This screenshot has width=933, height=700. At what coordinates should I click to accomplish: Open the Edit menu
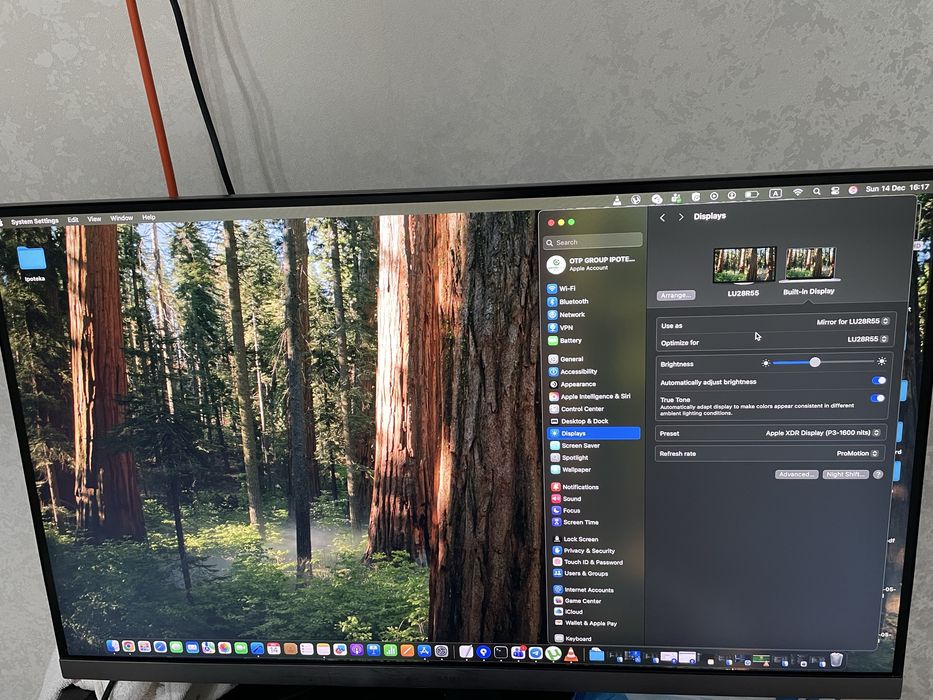[73, 220]
